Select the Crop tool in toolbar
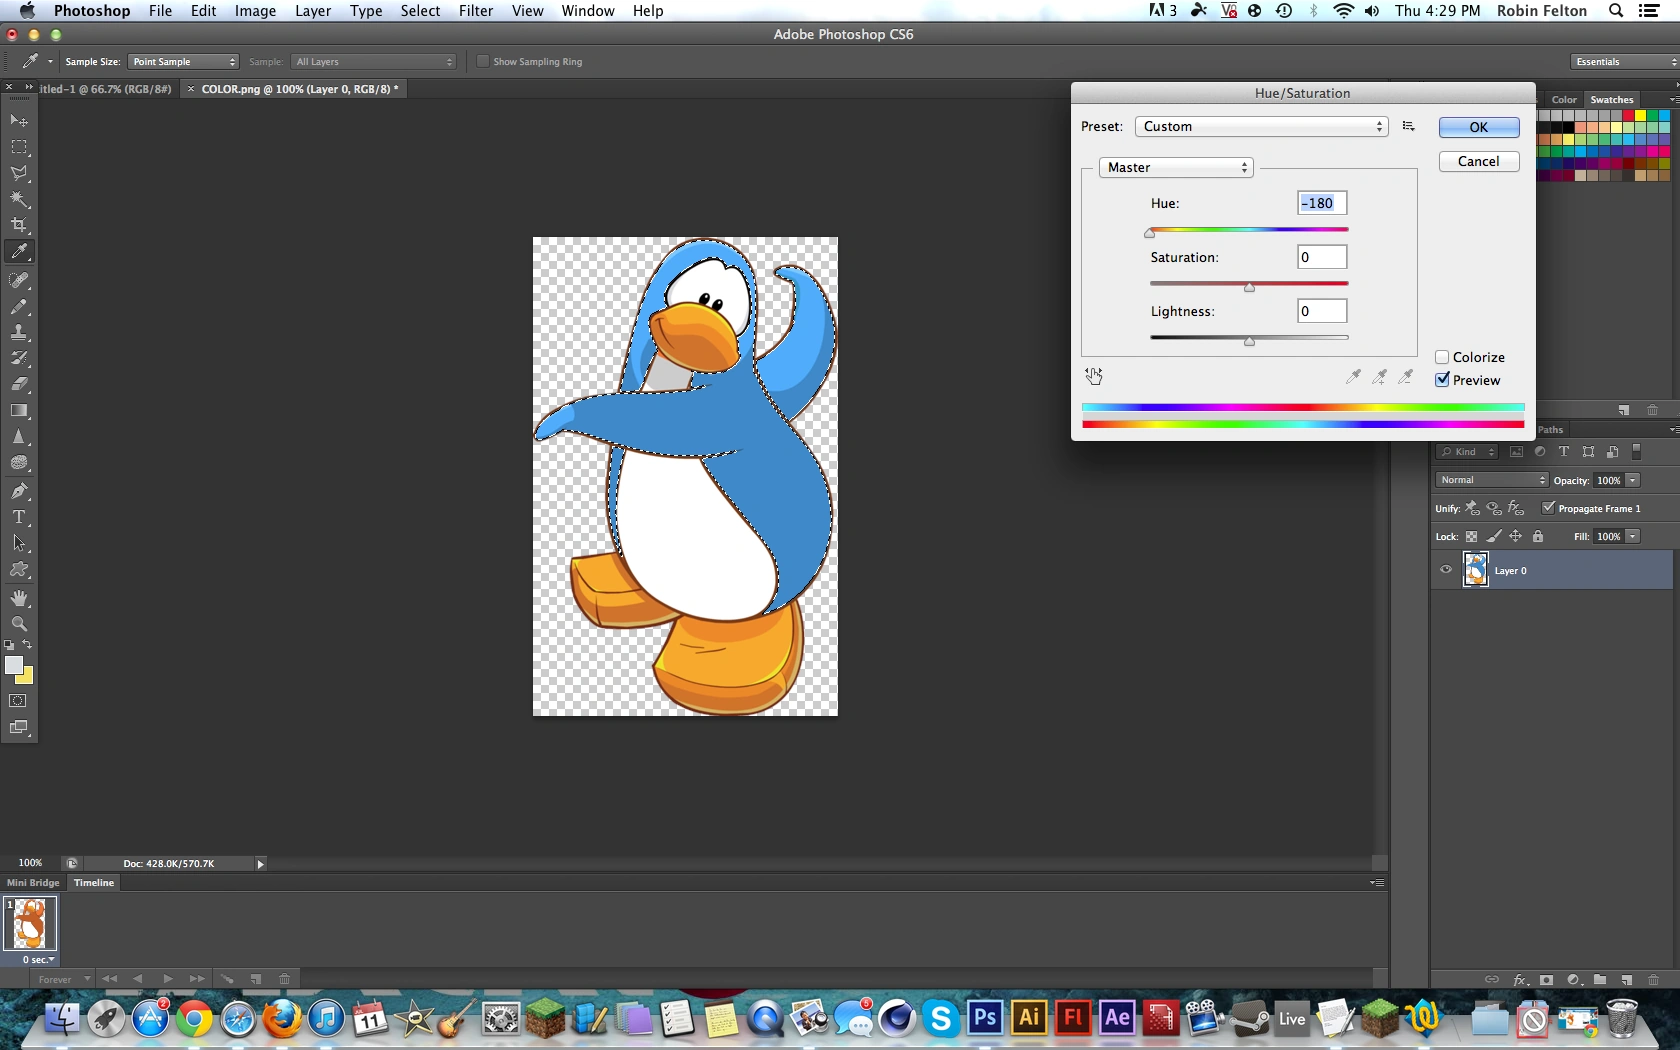This screenshot has height=1050, width=1680. pos(19,225)
